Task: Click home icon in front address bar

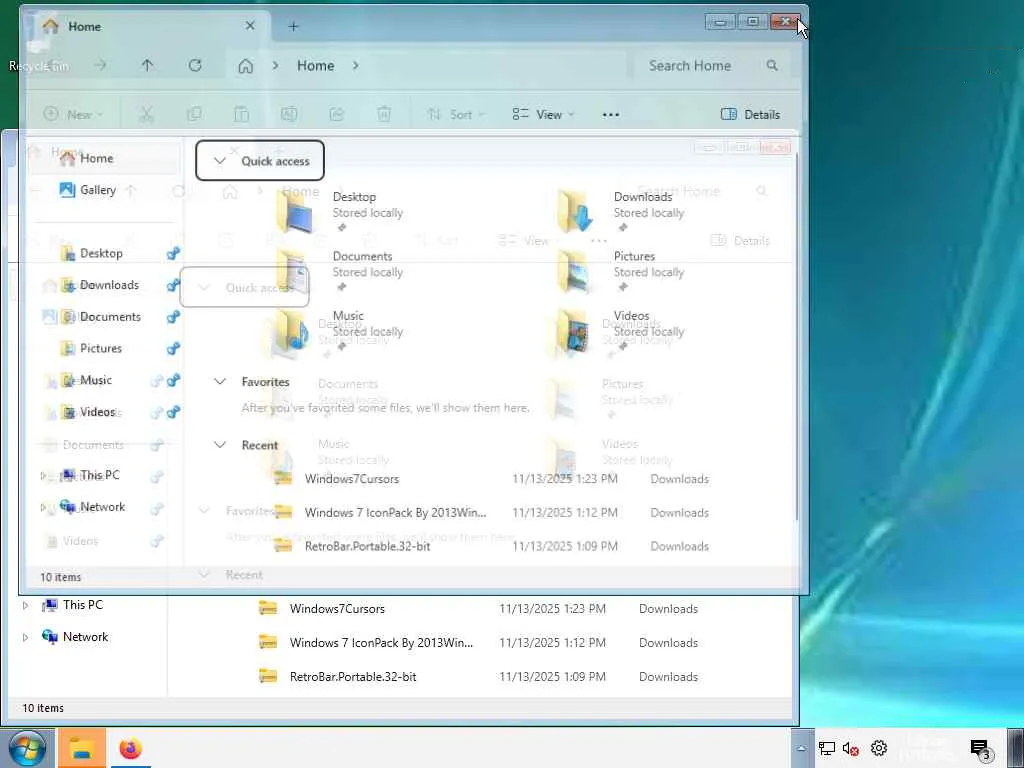Action: click(x=246, y=66)
